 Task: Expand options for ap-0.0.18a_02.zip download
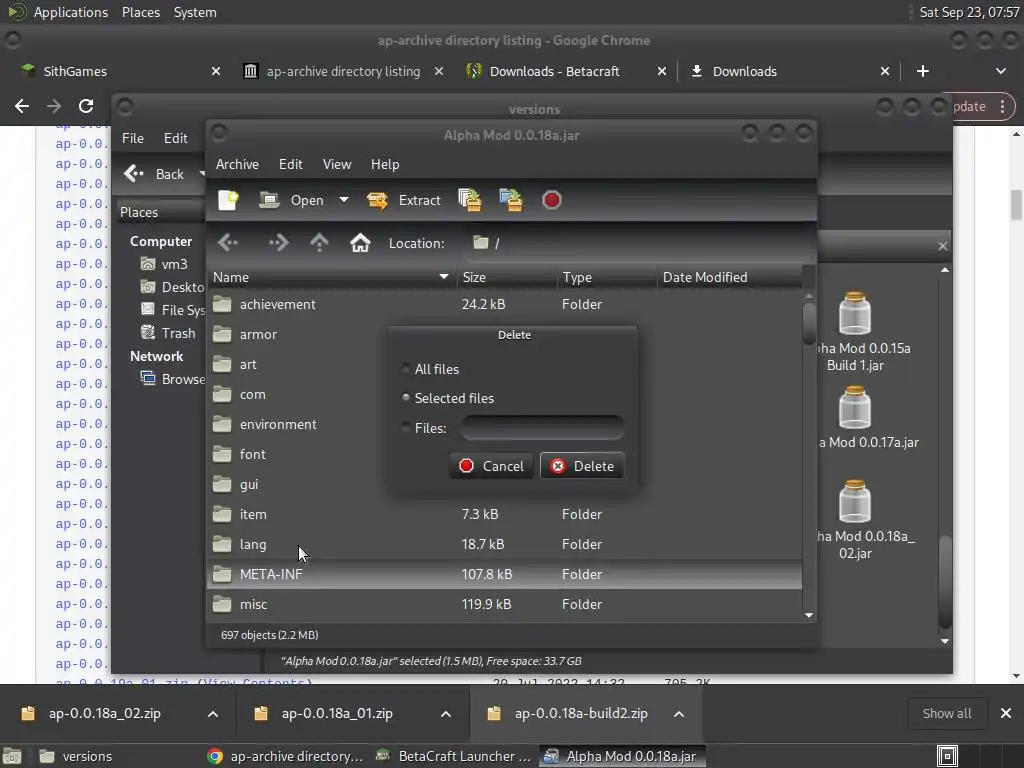[213, 714]
